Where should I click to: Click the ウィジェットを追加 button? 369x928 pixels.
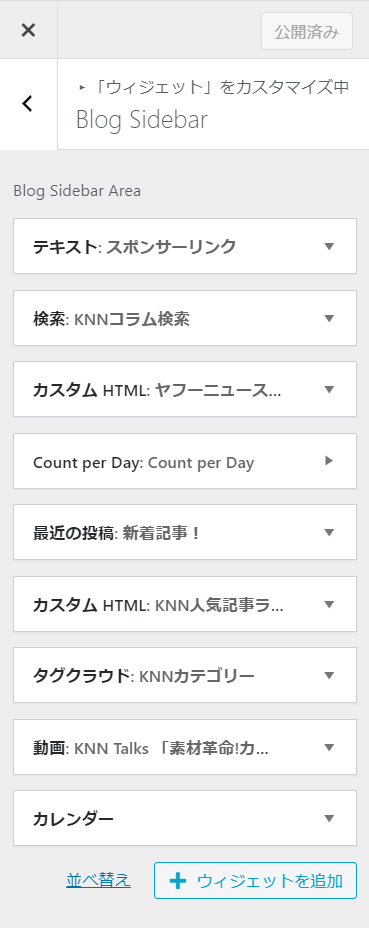click(255, 881)
